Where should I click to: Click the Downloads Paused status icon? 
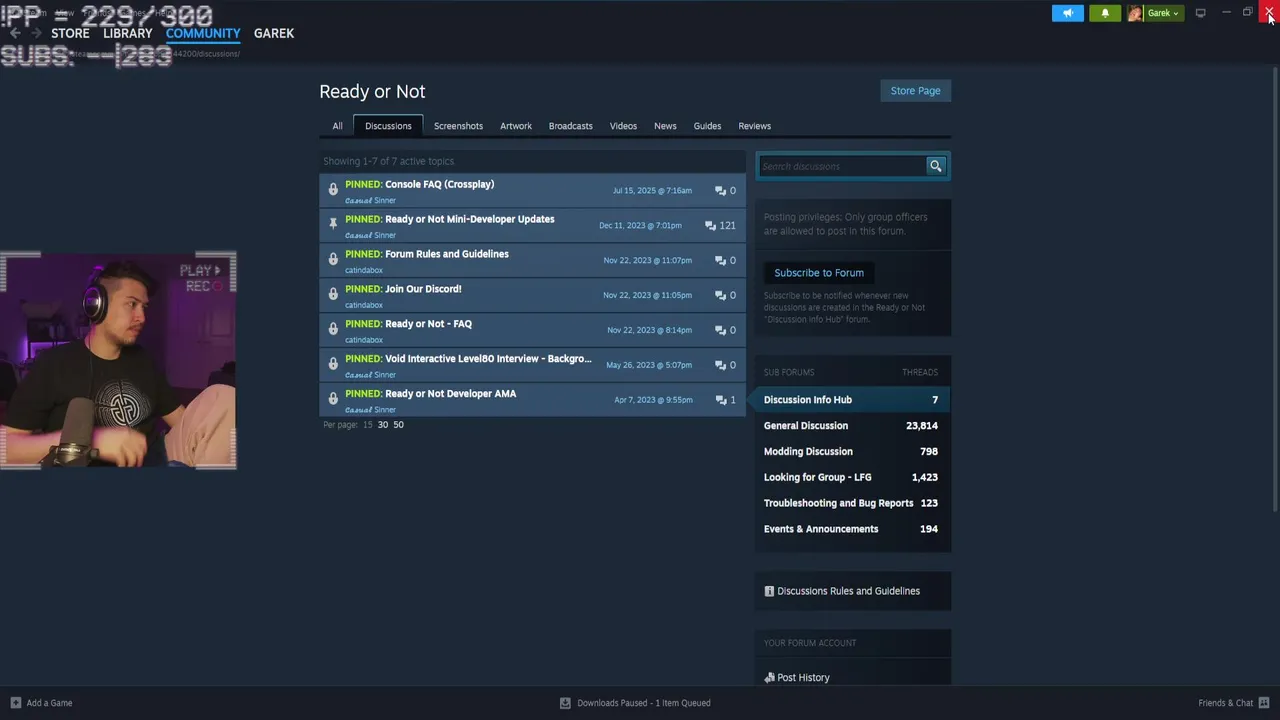click(565, 703)
